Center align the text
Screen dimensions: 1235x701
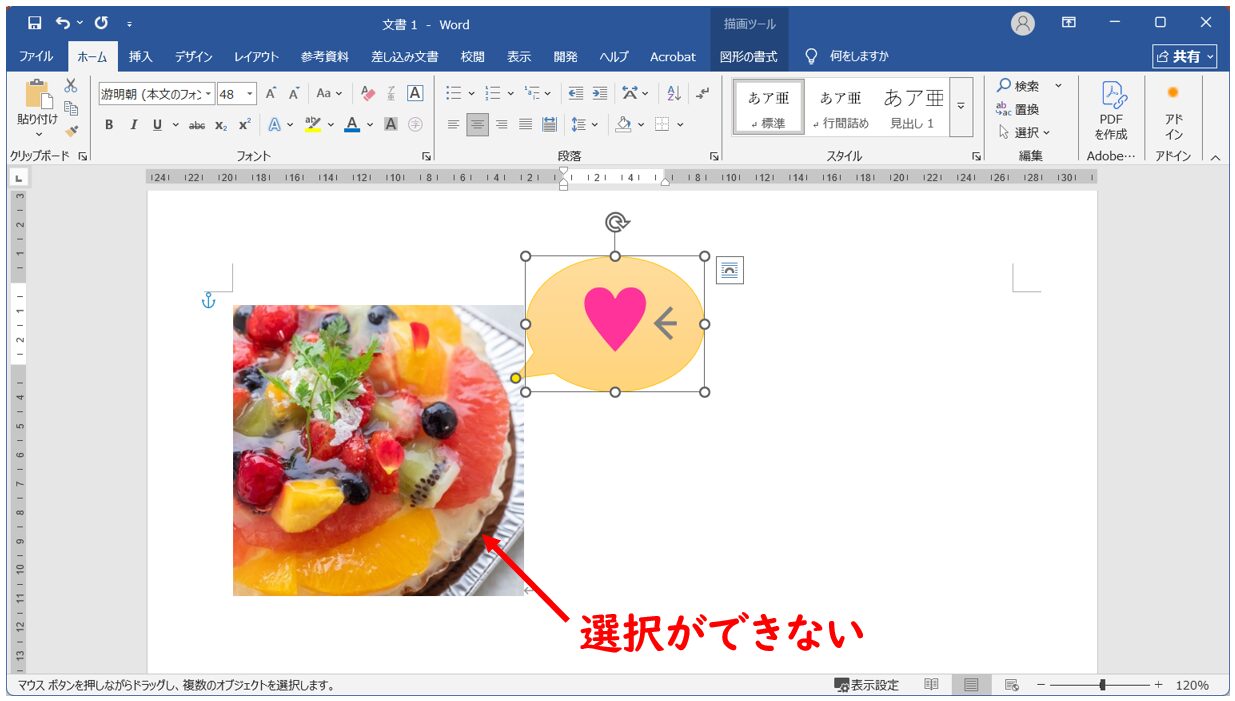point(477,125)
